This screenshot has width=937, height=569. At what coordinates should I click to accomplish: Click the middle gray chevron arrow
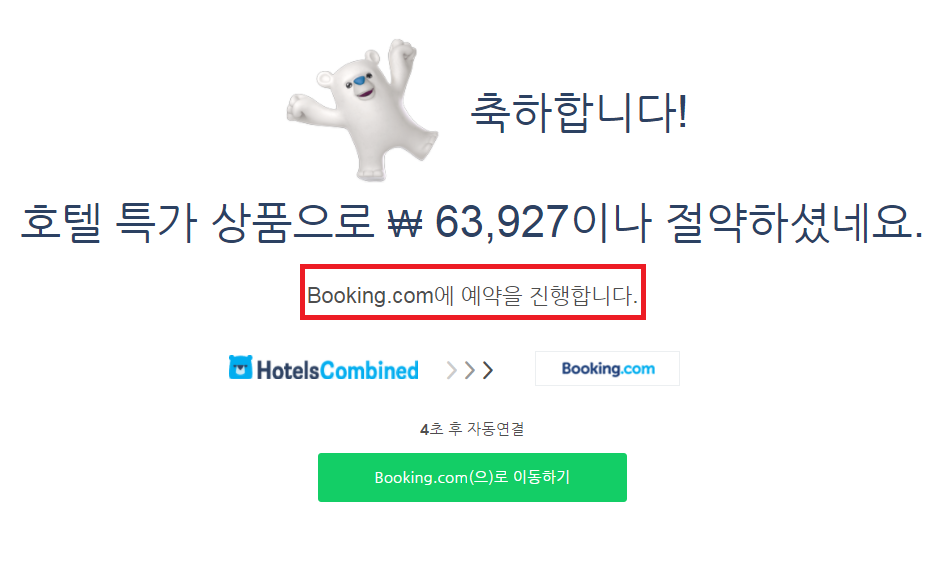(x=470, y=371)
